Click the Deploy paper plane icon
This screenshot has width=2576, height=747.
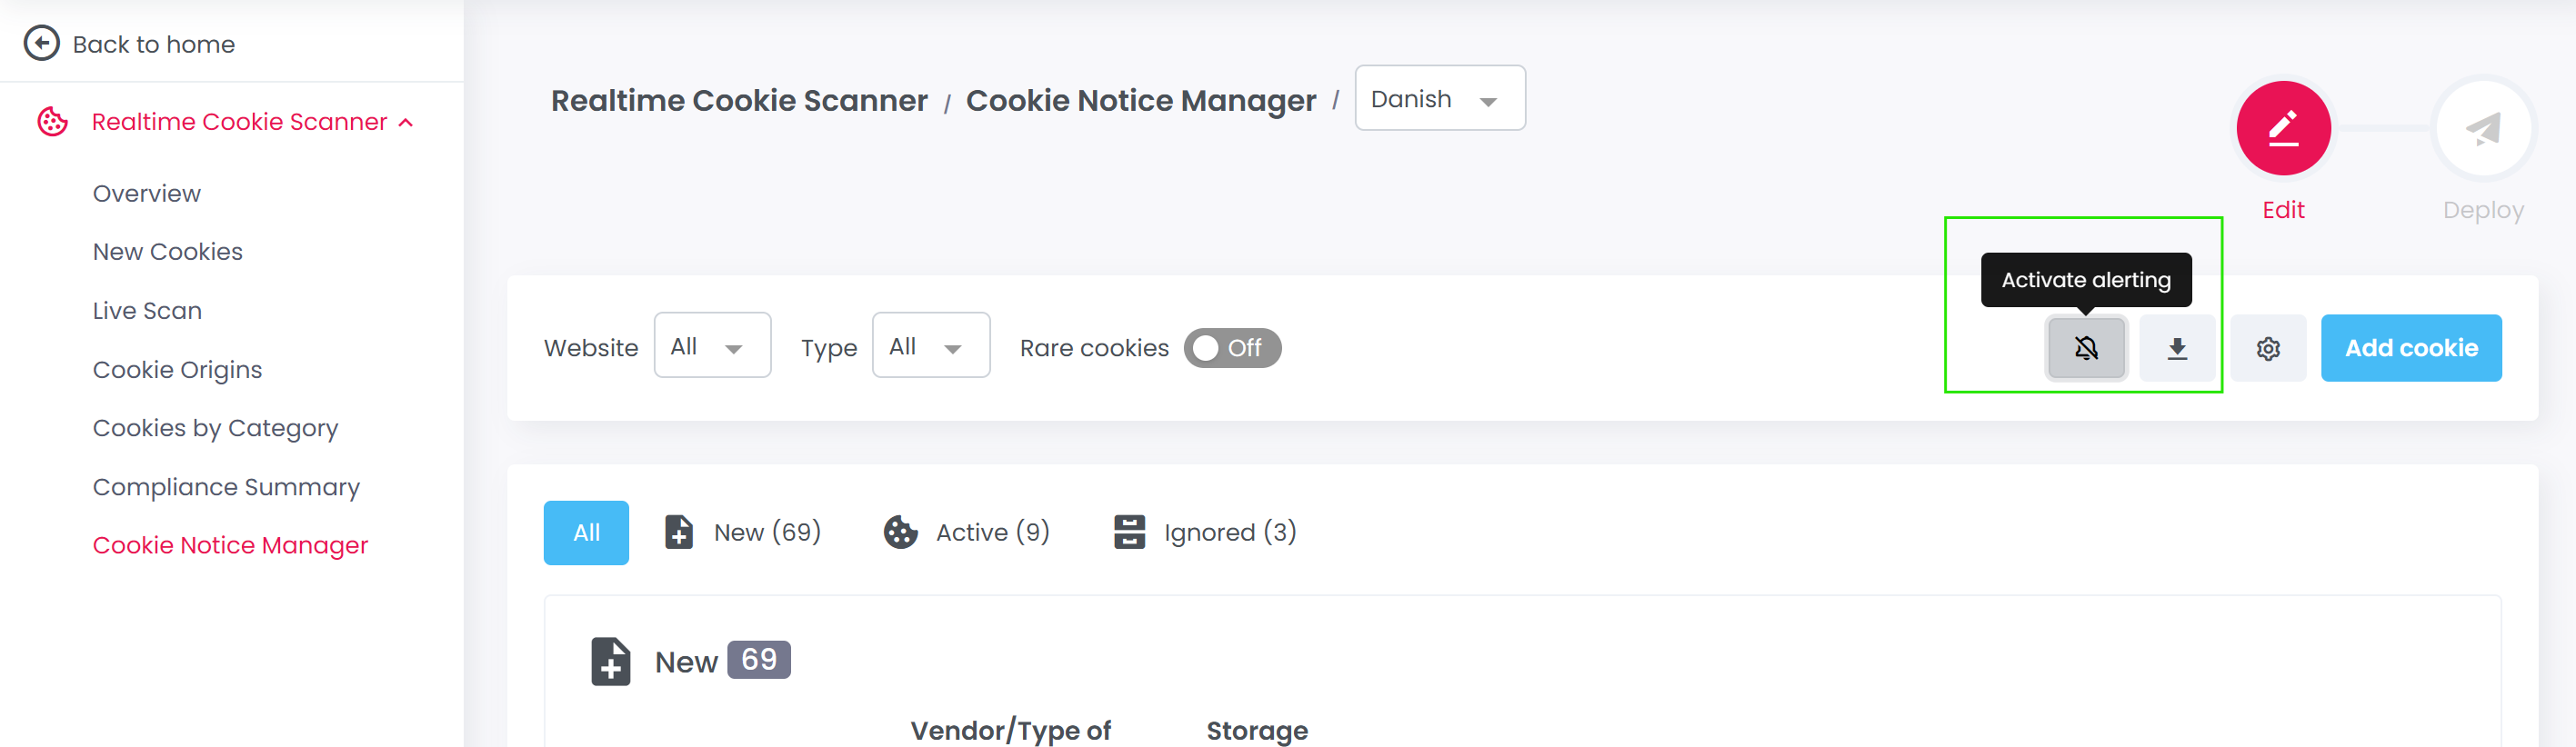click(x=2482, y=128)
